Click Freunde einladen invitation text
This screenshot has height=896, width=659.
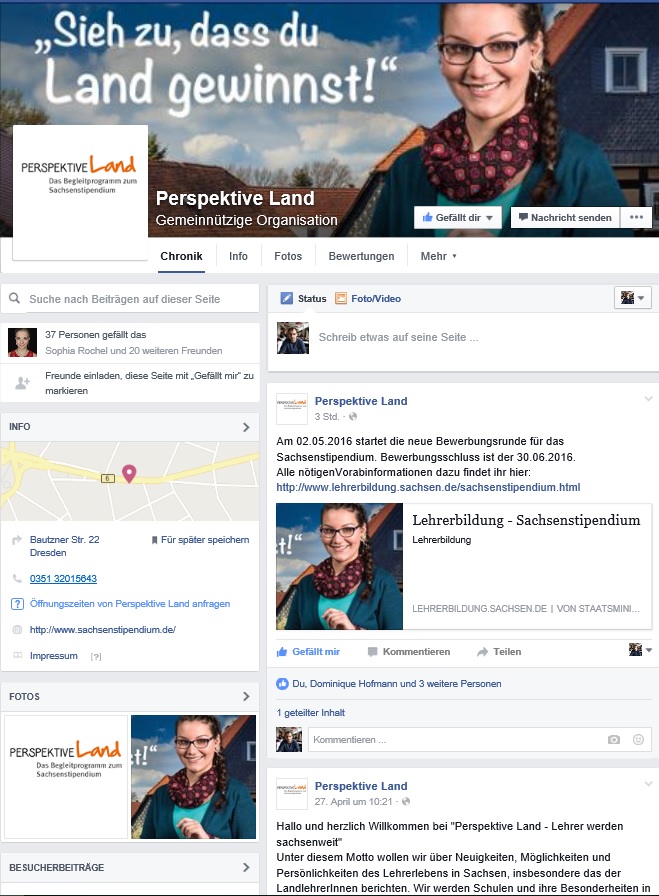(149, 383)
